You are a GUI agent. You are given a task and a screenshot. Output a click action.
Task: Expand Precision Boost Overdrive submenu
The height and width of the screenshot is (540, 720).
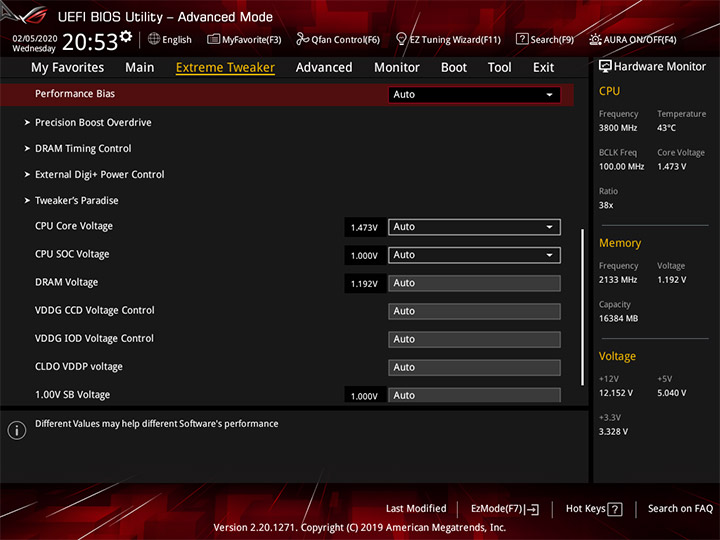click(x=93, y=123)
